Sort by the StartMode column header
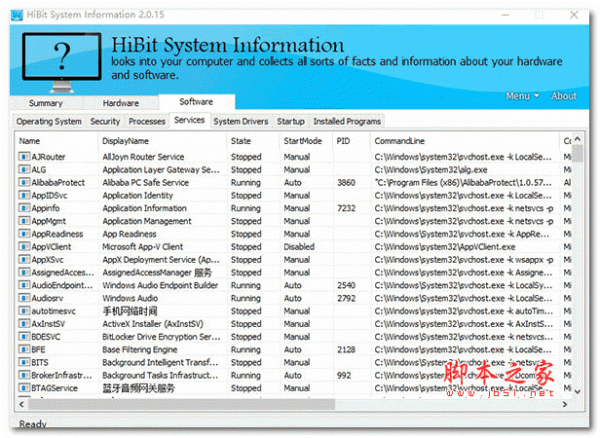 [x=302, y=141]
